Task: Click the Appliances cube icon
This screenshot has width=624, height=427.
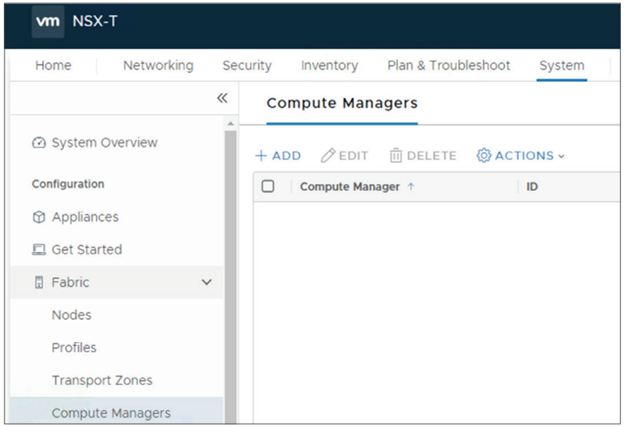Action: [x=39, y=217]
